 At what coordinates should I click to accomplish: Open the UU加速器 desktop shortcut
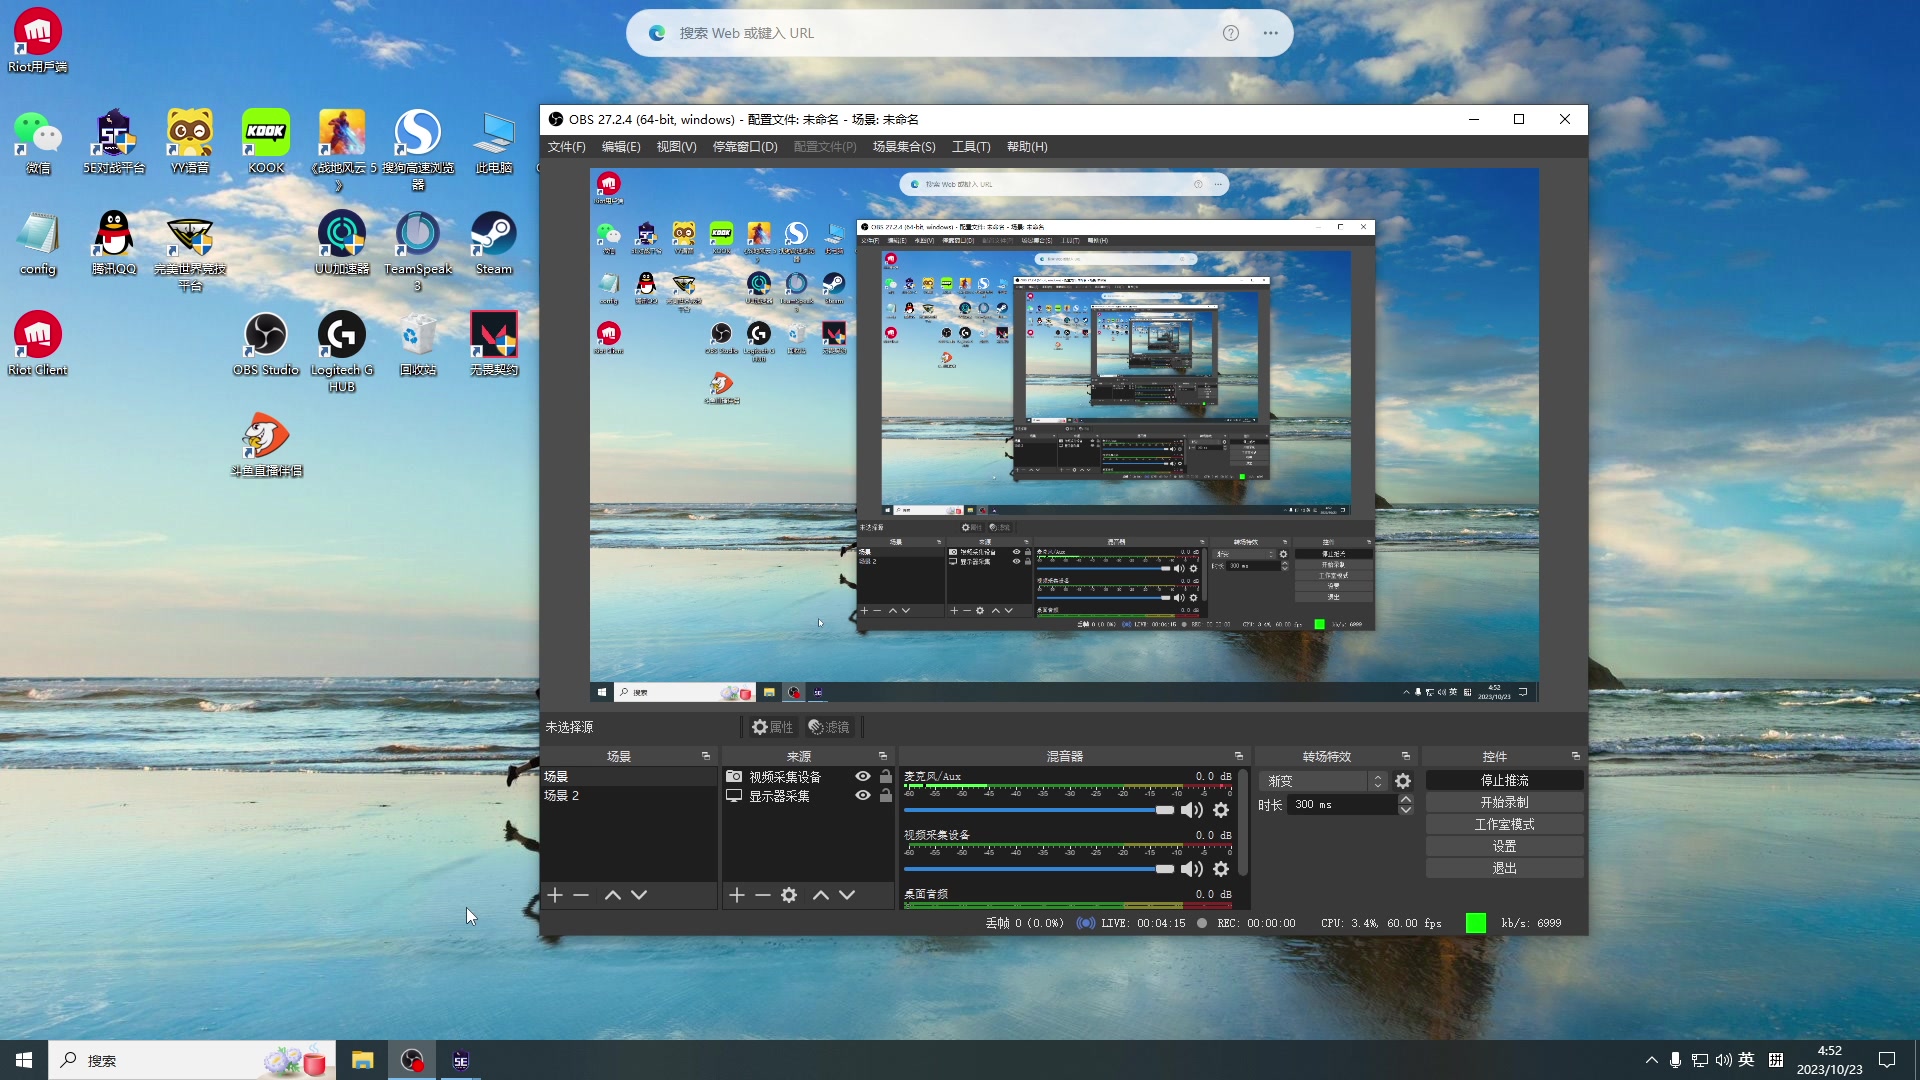tap(342, 243)
